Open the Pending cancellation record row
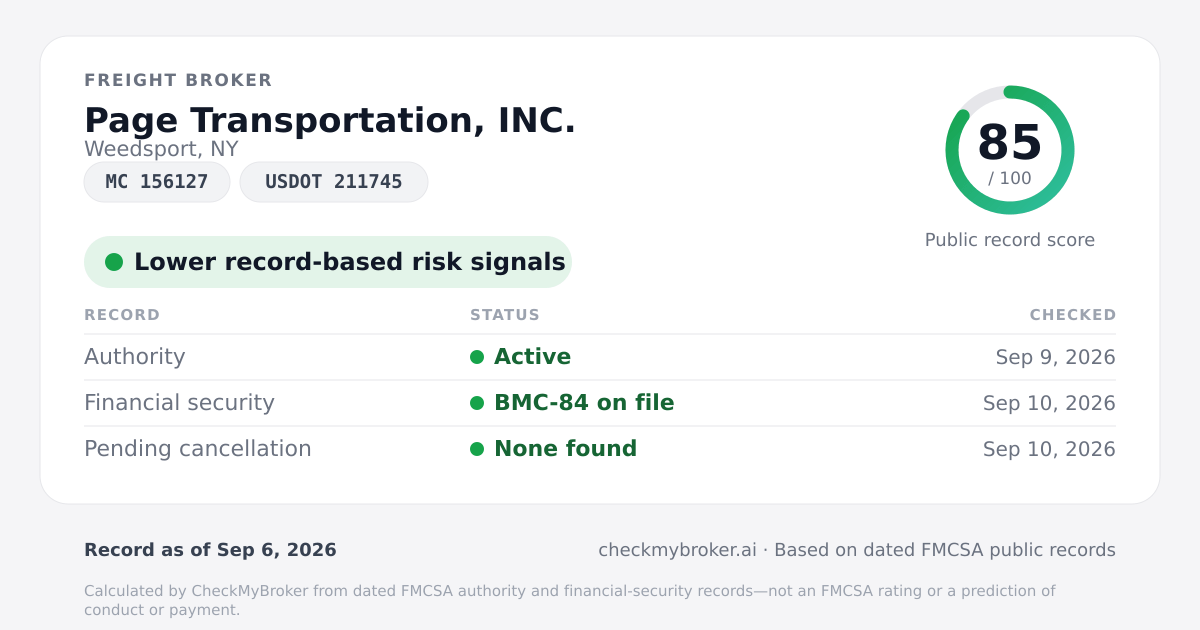Viewport: 1200px width, 630px height. tap(600, 449)
